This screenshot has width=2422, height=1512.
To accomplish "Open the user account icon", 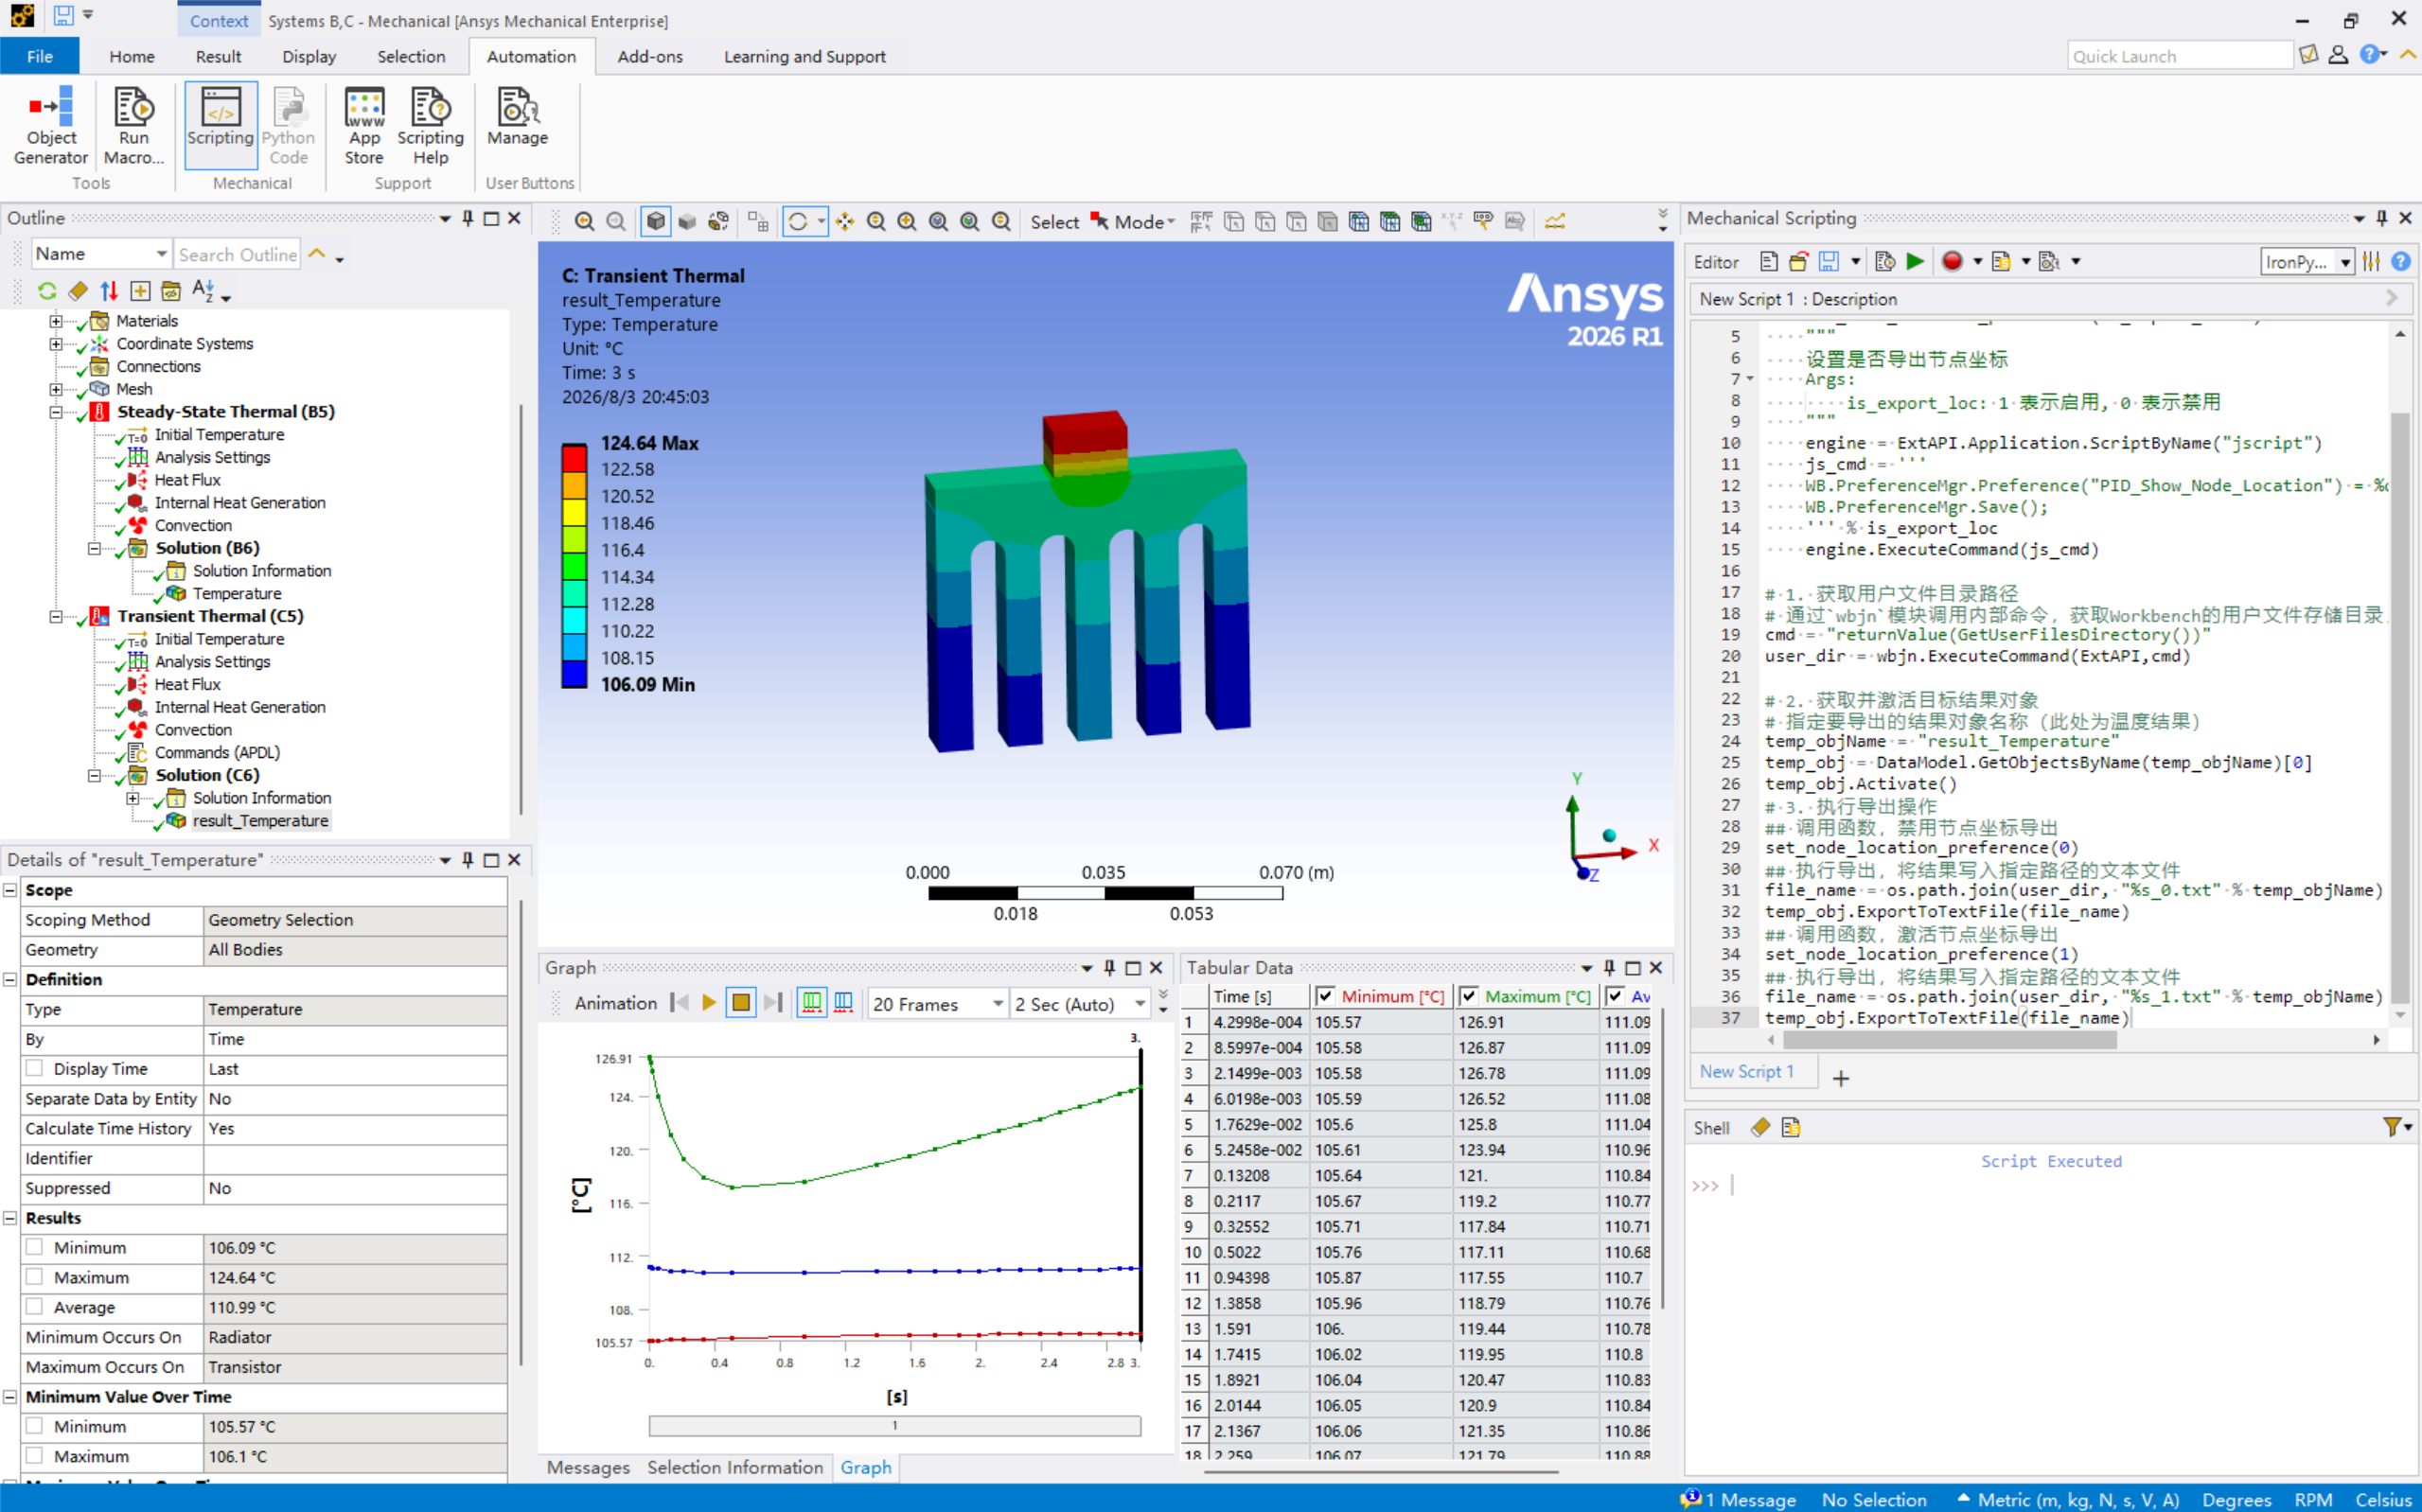I will 2337,55.
